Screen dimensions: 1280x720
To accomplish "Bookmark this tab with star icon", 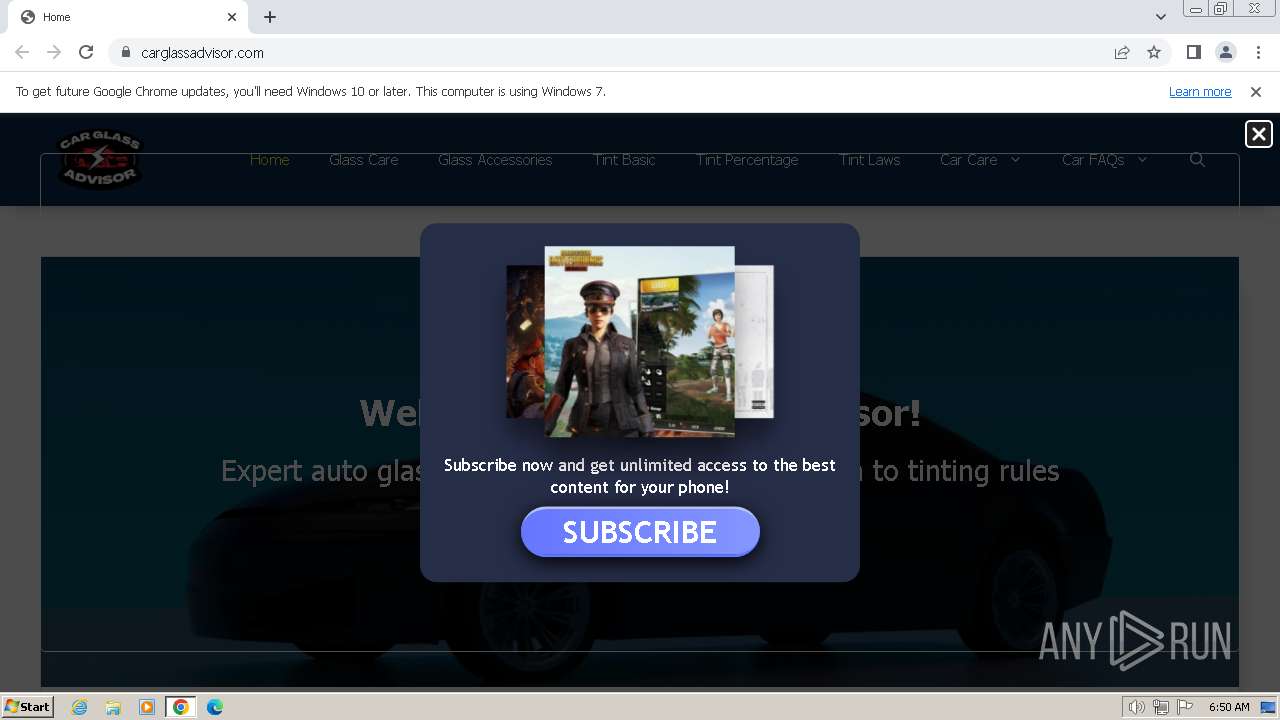I will point(1154,52).
